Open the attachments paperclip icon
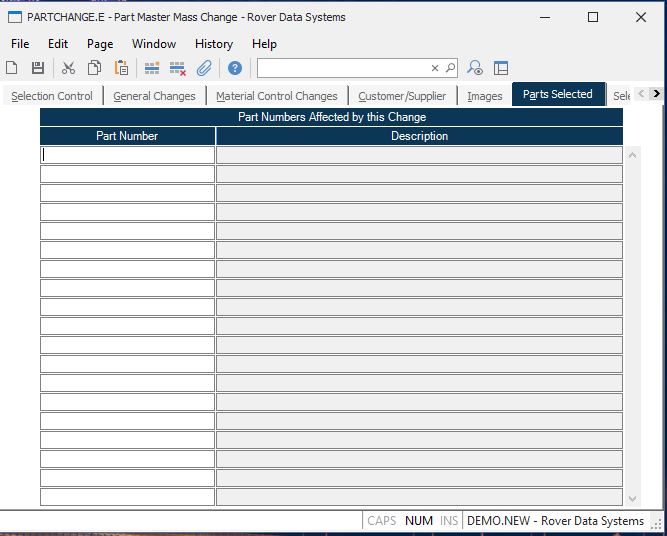This screenshot has height=536, width=667. [x=204, y=68]
